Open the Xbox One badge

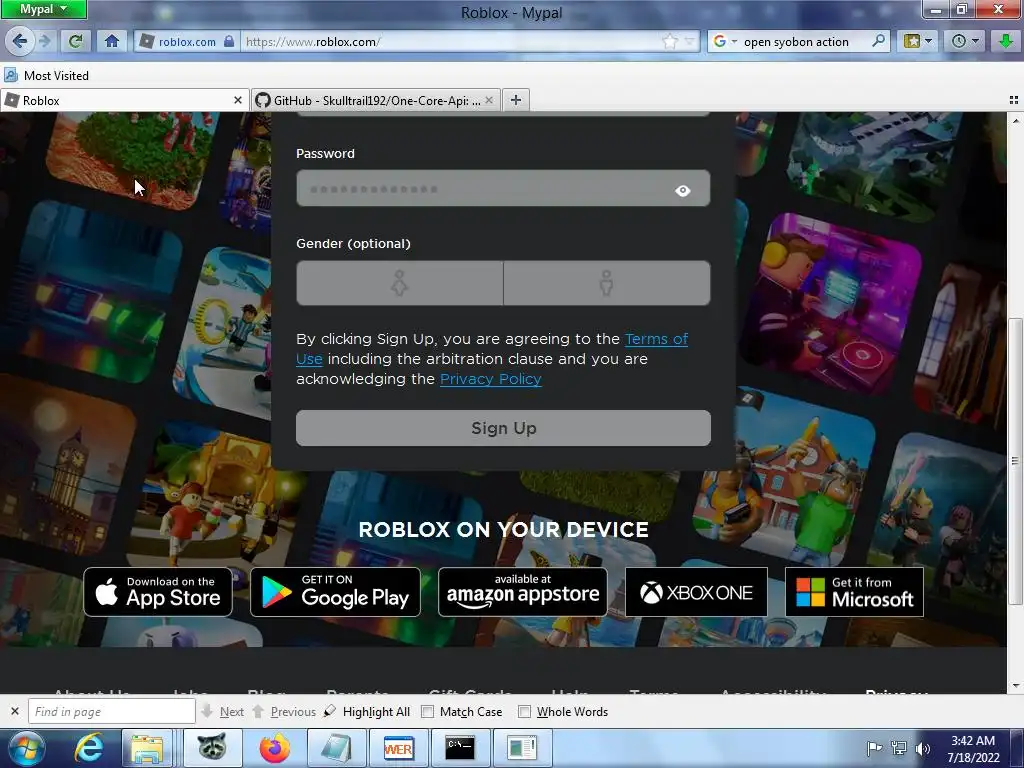click(x=696, y=592)
